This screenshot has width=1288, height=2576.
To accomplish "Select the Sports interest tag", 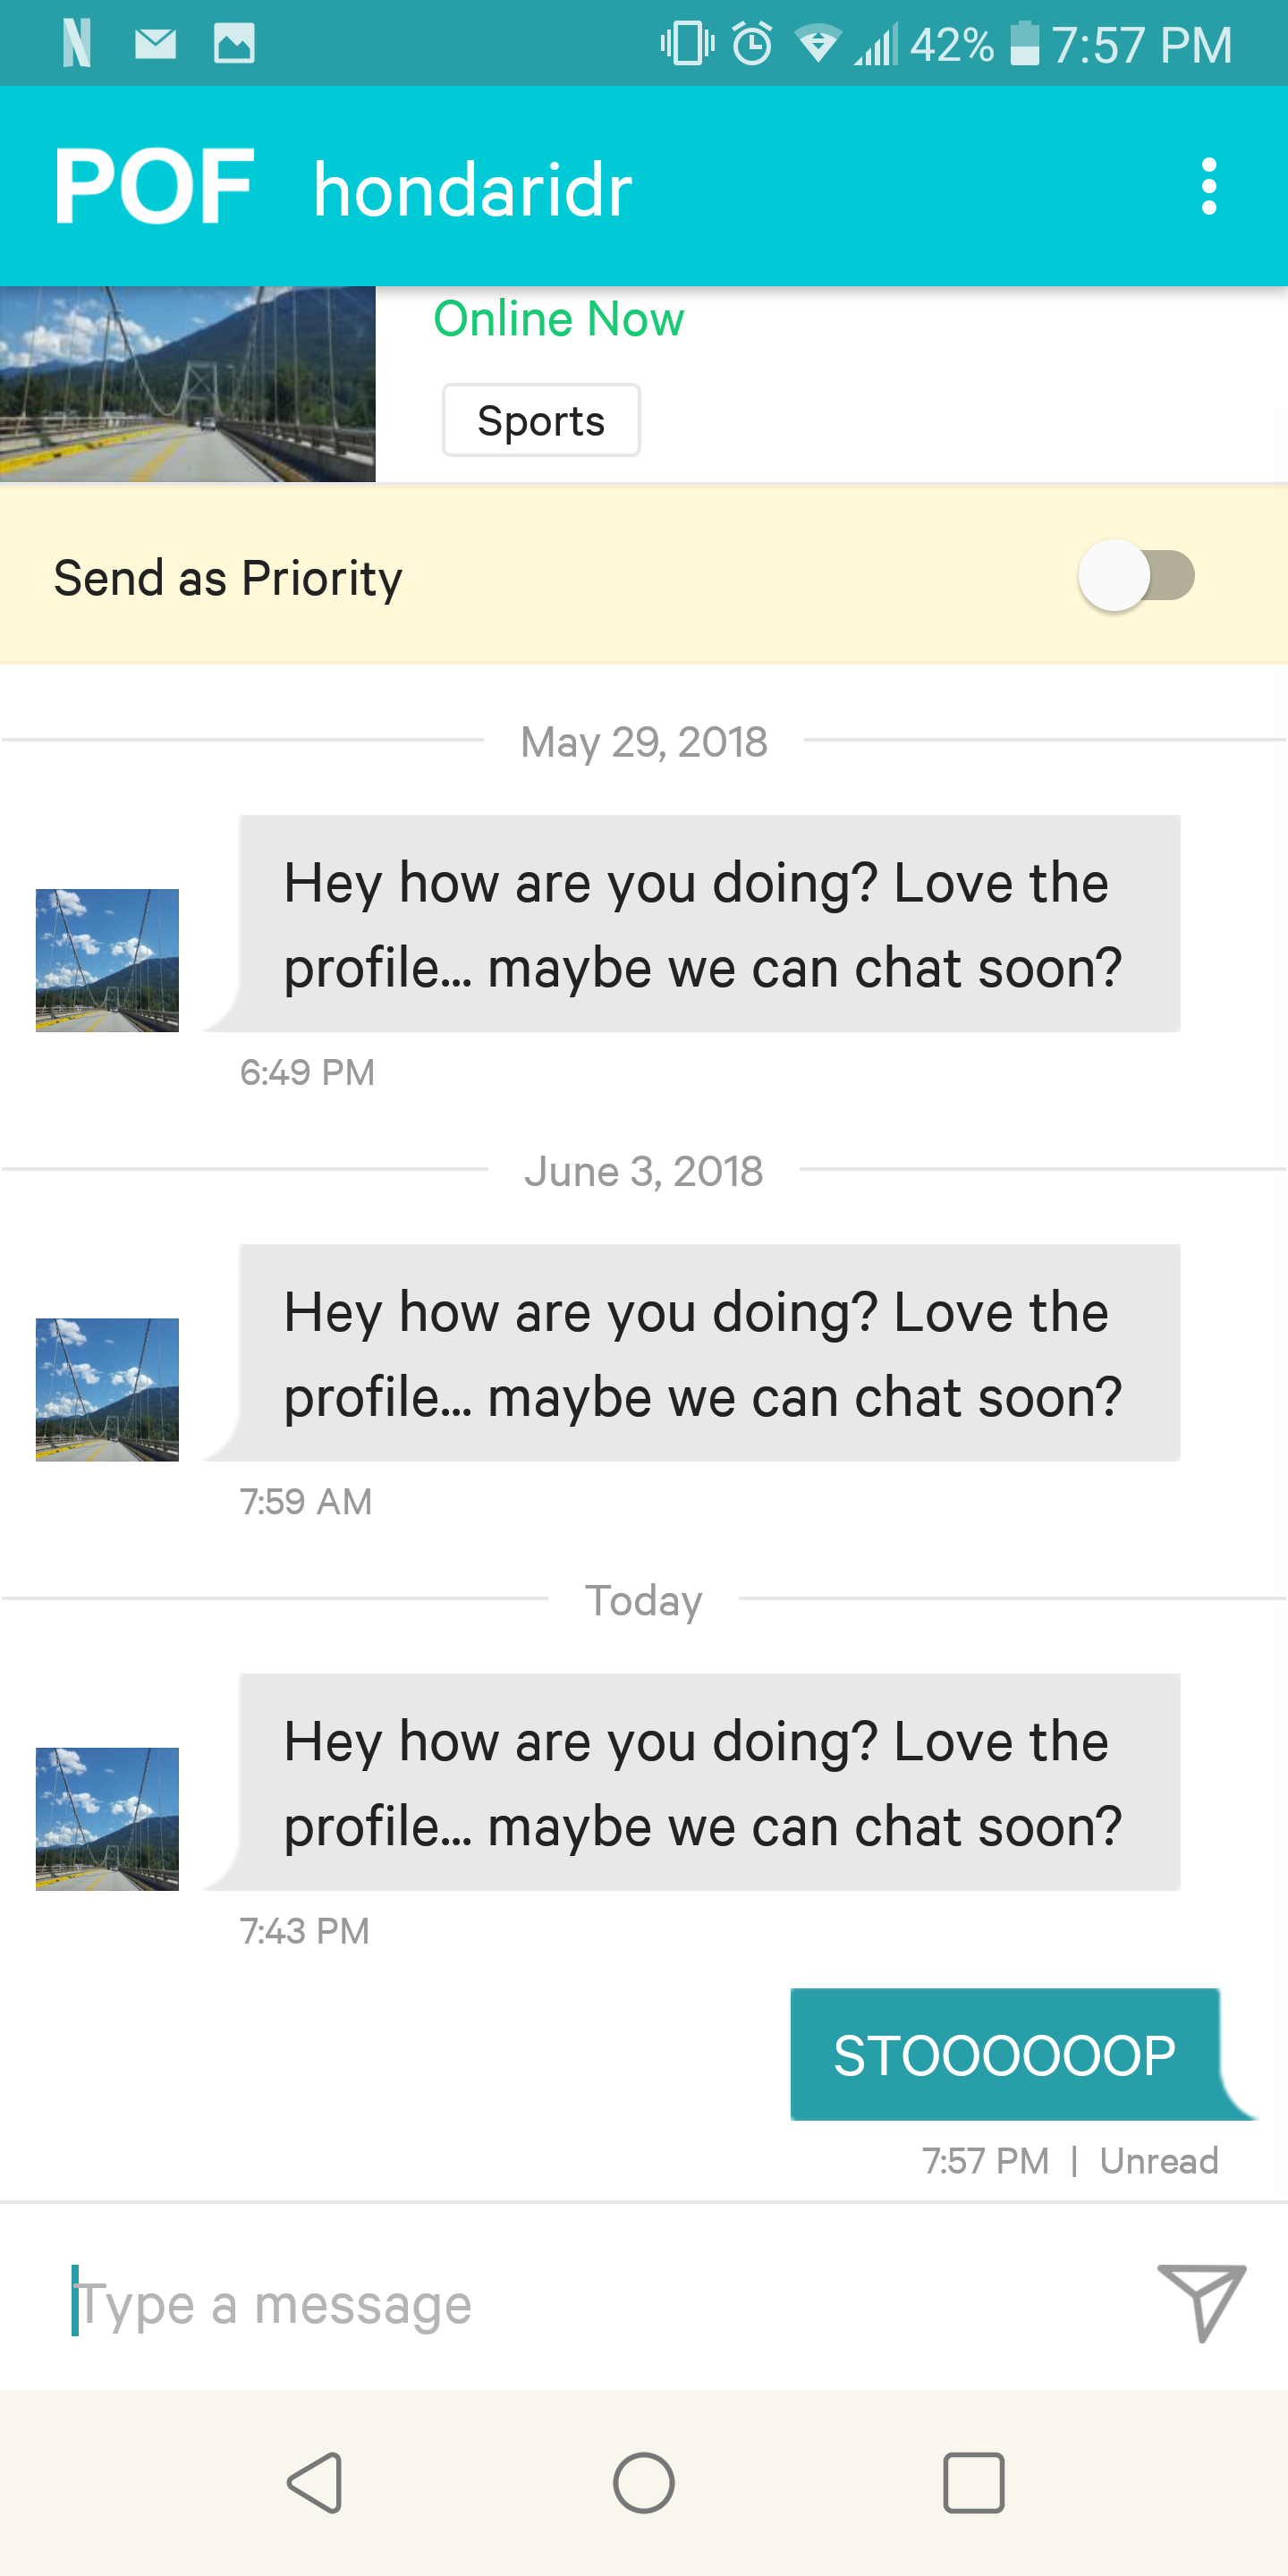I will pos(541,421).
